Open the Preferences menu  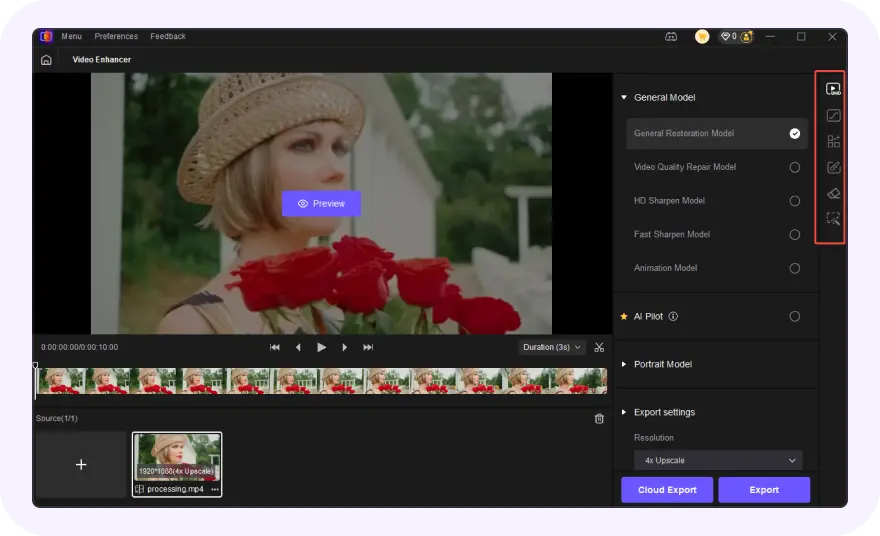116,37
